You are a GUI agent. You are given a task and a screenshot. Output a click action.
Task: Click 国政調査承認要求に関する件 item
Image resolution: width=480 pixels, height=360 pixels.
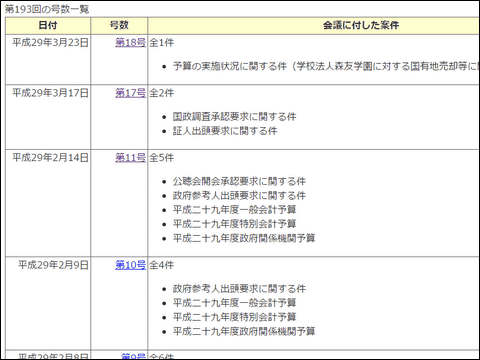pyautogui.click(x=234, y=117)
